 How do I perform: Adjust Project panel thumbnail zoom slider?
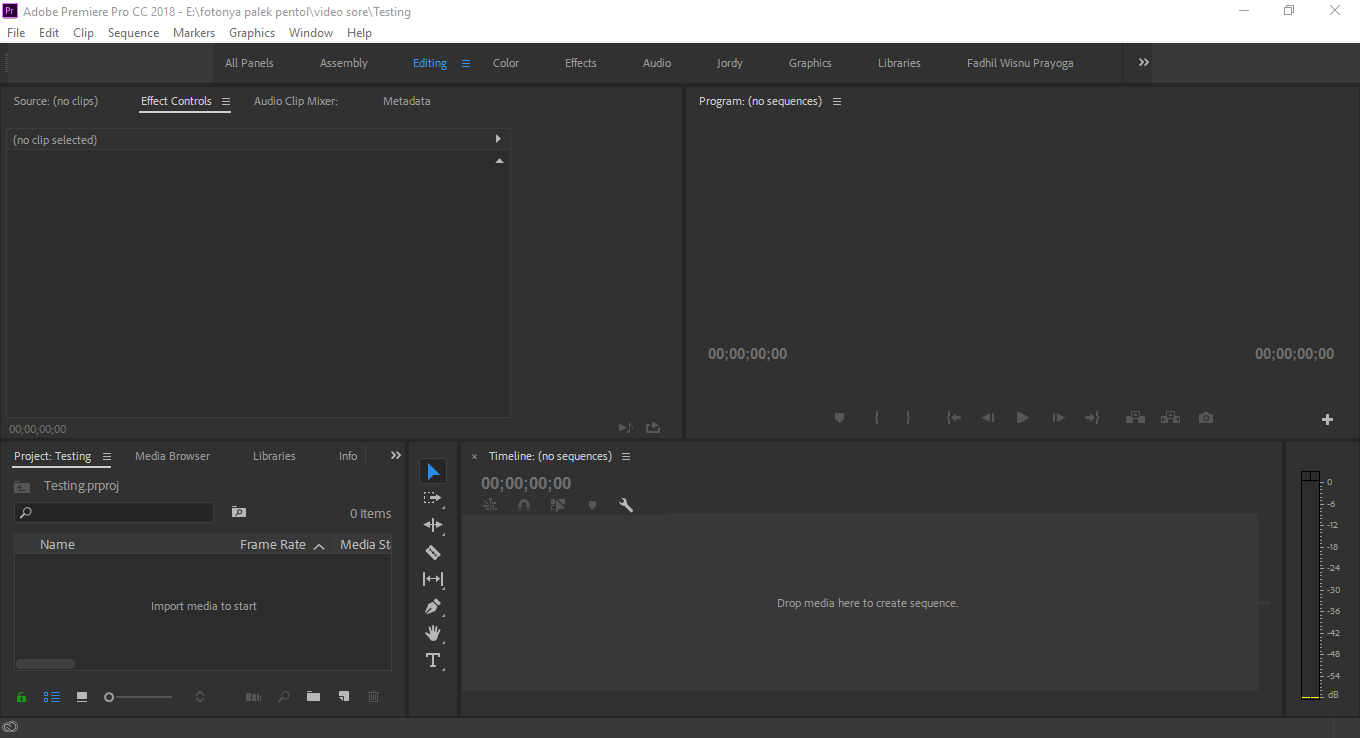[x=138, y=697]
